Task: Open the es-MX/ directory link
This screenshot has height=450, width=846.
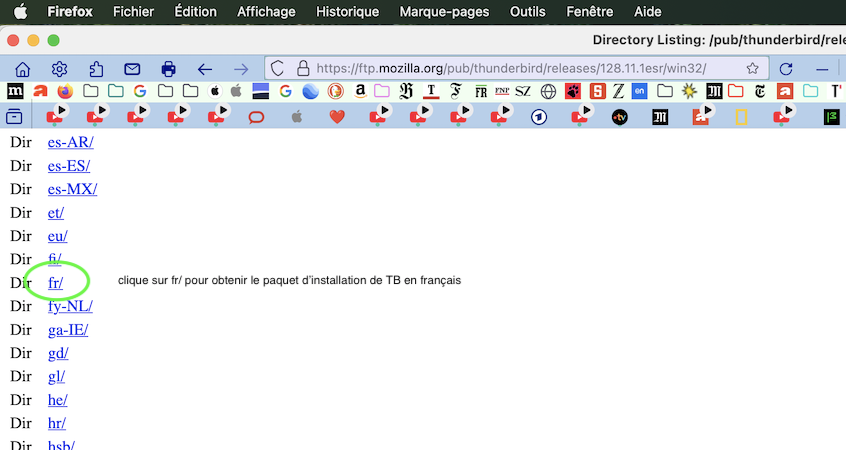Action: 73,189
